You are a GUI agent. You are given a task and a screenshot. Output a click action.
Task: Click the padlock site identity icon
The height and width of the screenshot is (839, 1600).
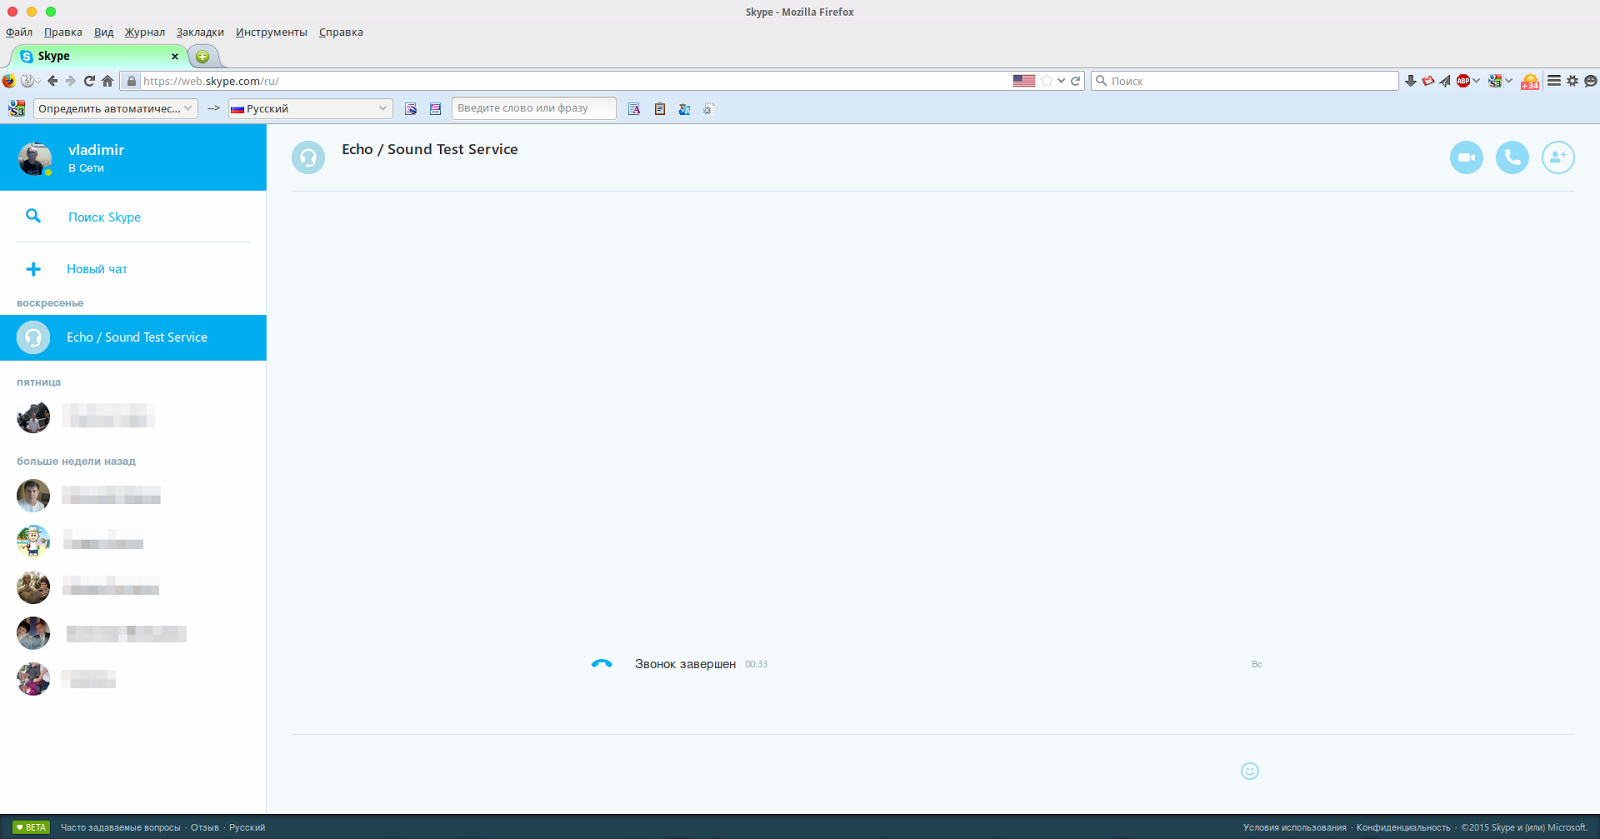(x=131, y=81)
